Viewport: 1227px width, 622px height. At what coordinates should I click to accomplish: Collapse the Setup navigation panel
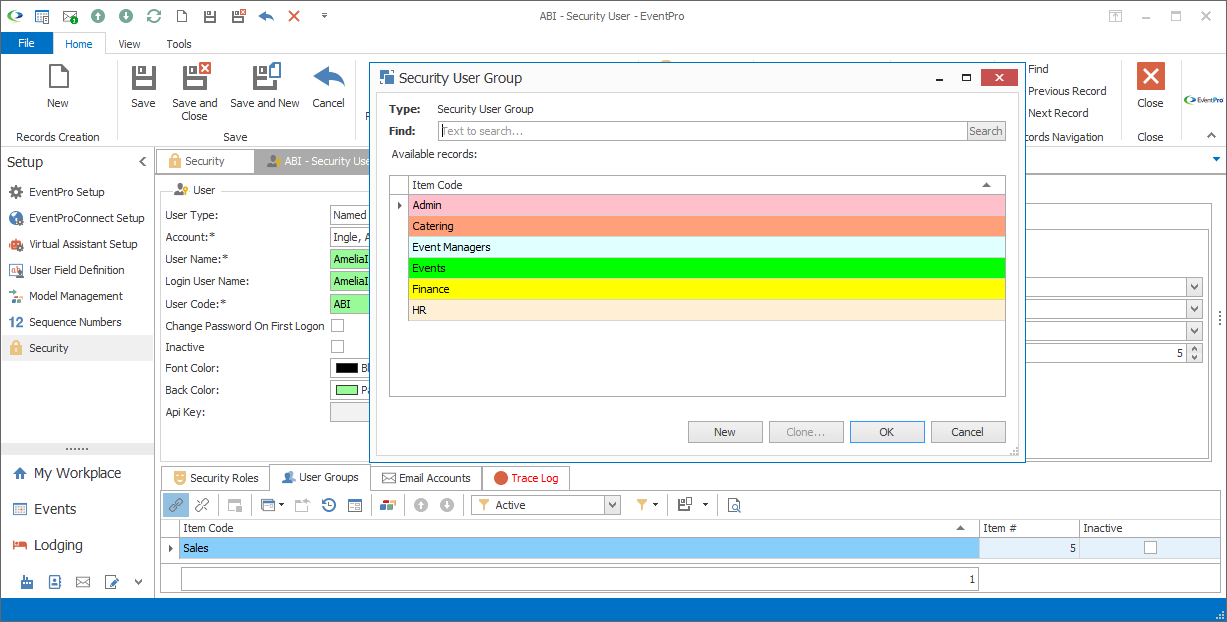142,162
